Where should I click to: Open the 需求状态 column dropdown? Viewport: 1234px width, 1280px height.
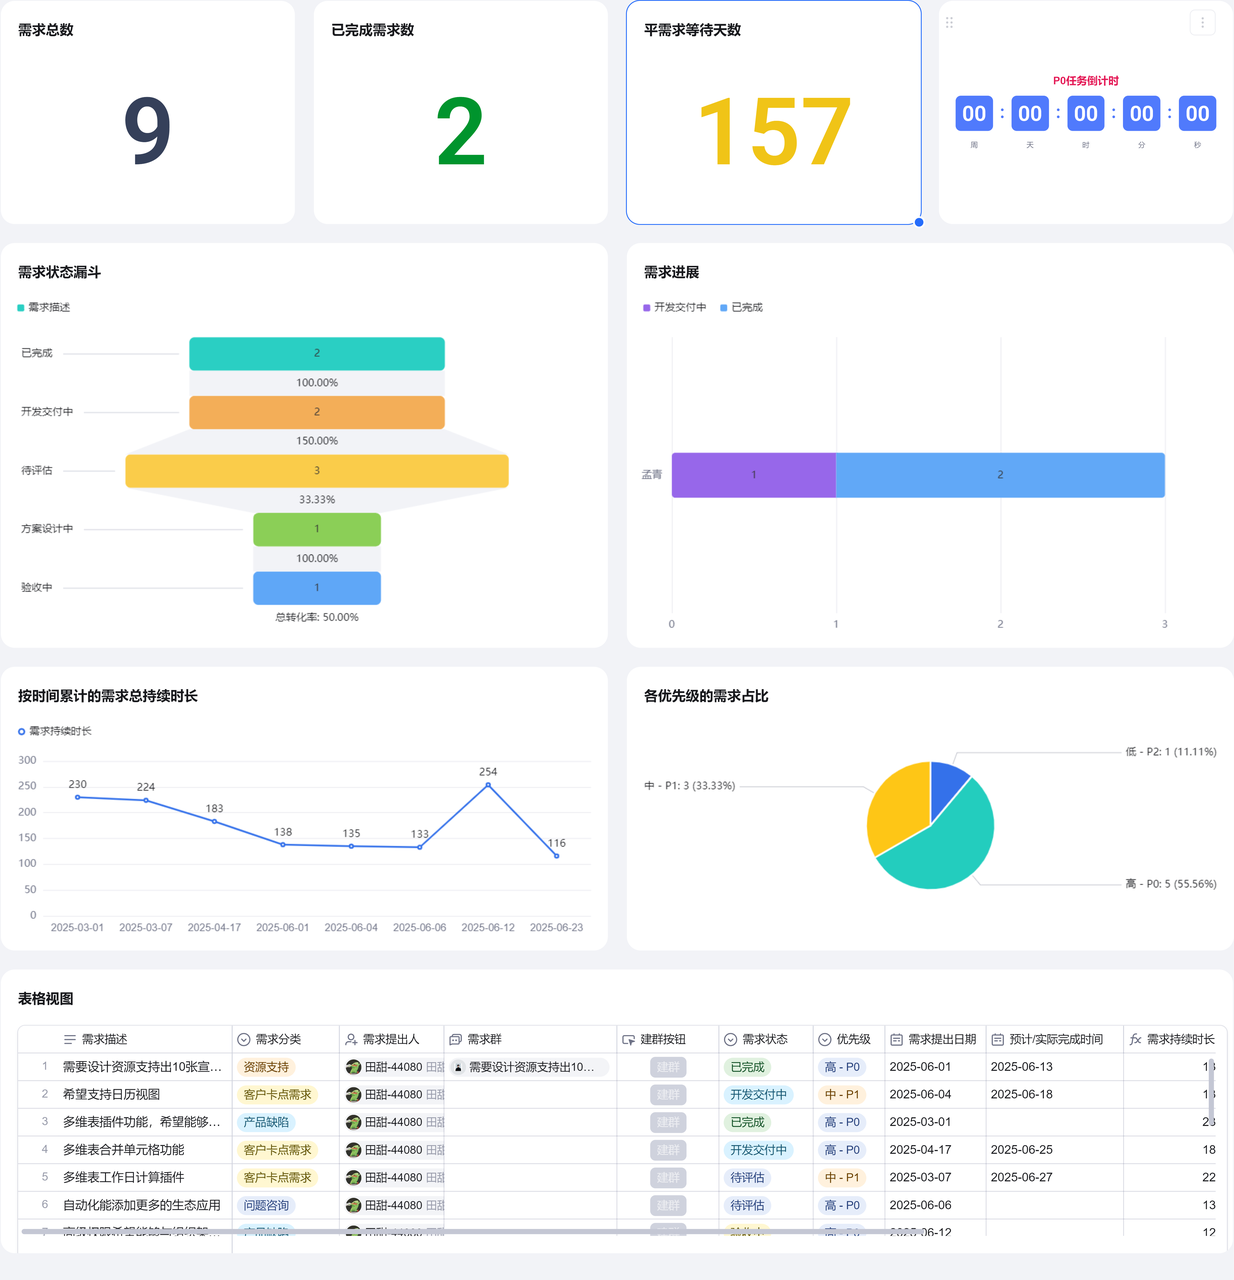pyautogui.click(x=731, y=1040)
